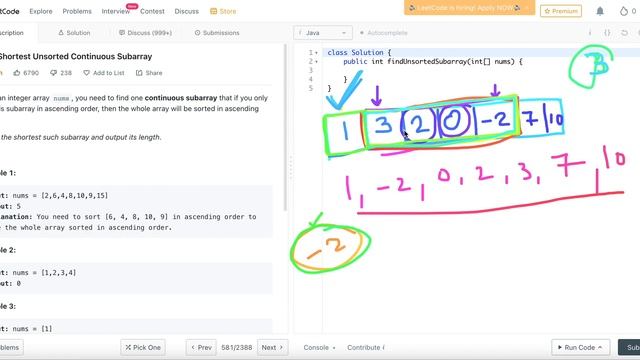Viewport: 640px width, 360px height.
Task: Open the Problems page
Action: click(77, 11)
